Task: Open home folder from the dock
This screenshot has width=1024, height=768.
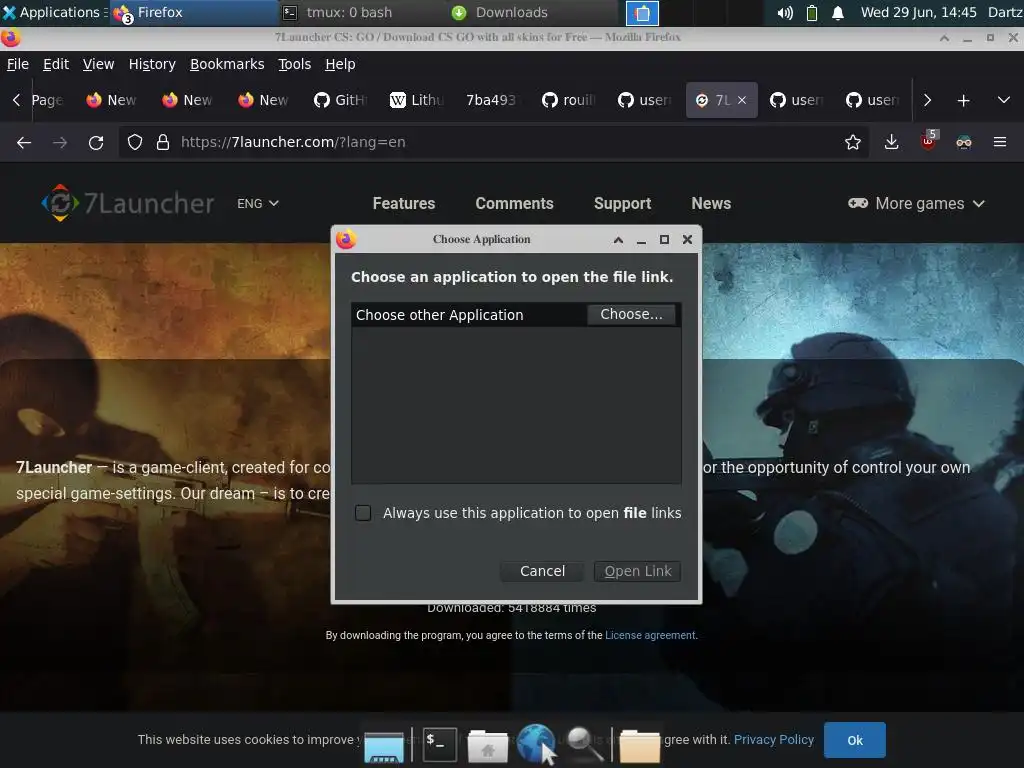Action: click(487, 745)
